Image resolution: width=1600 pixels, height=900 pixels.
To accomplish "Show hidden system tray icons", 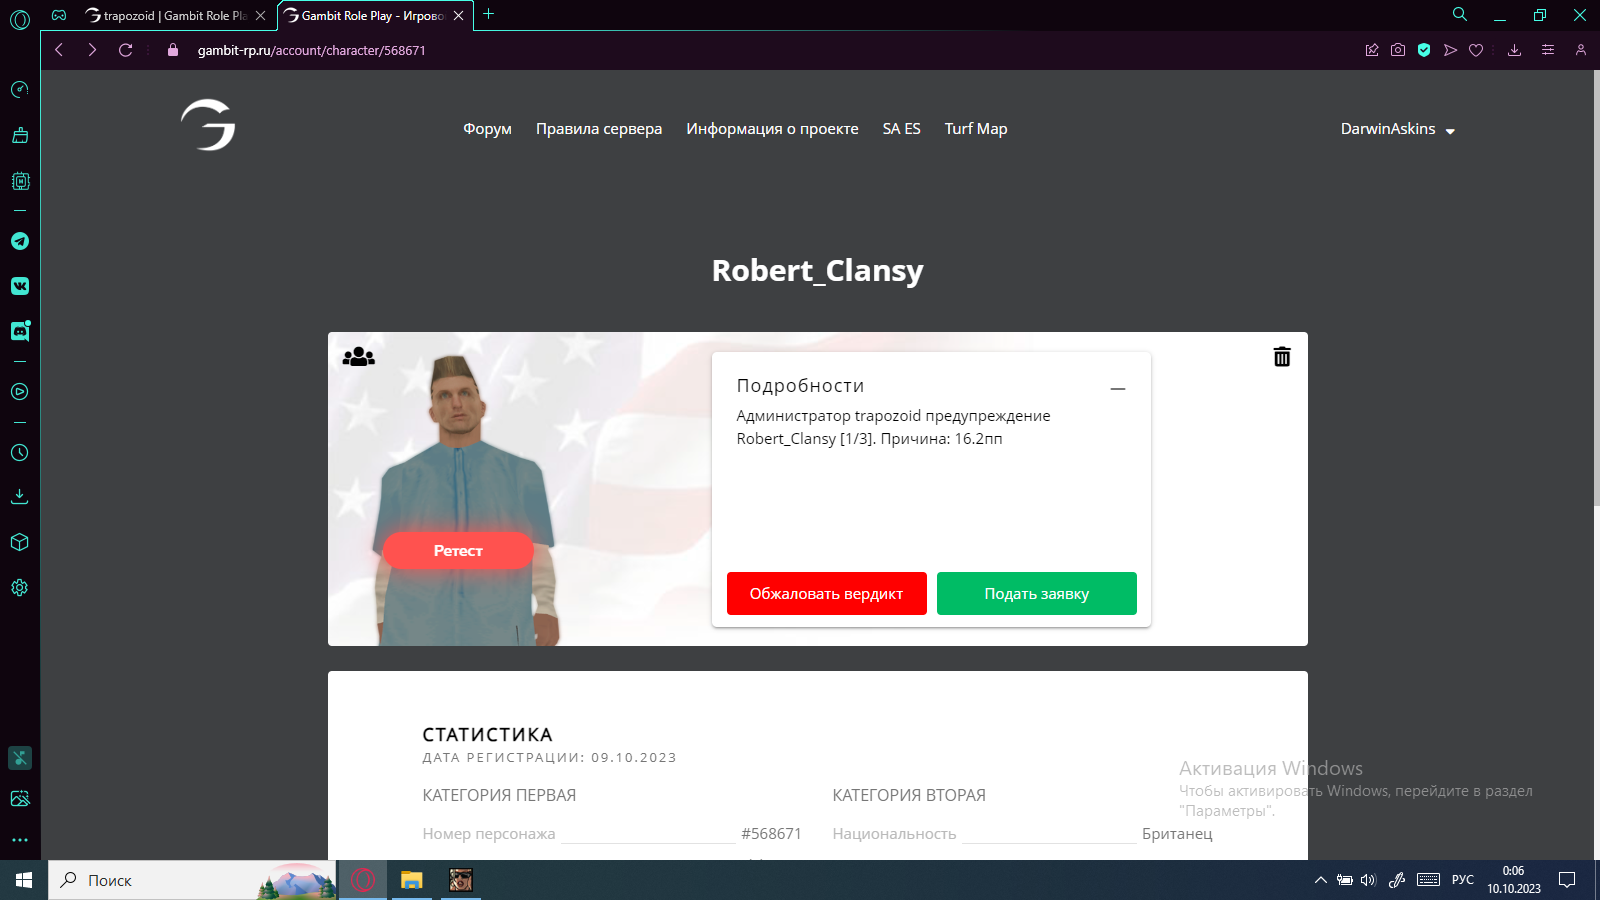I will click(1320, 880).
